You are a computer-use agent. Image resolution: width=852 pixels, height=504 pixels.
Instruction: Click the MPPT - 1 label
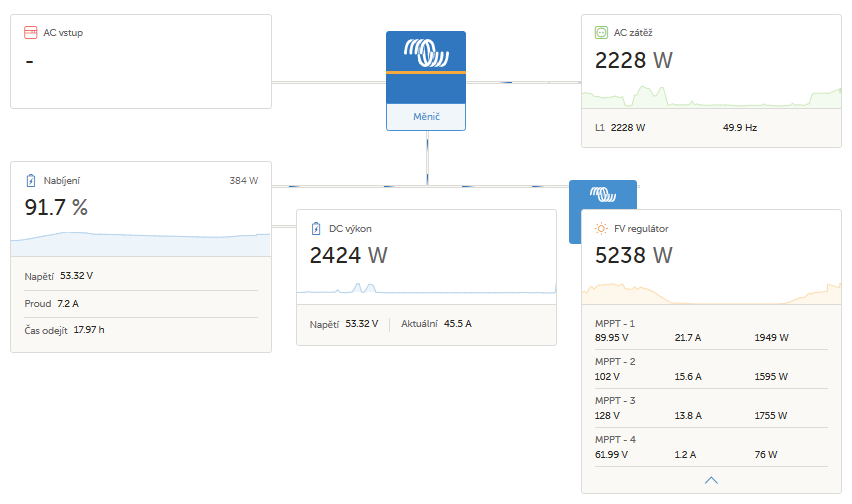[615, 324]
